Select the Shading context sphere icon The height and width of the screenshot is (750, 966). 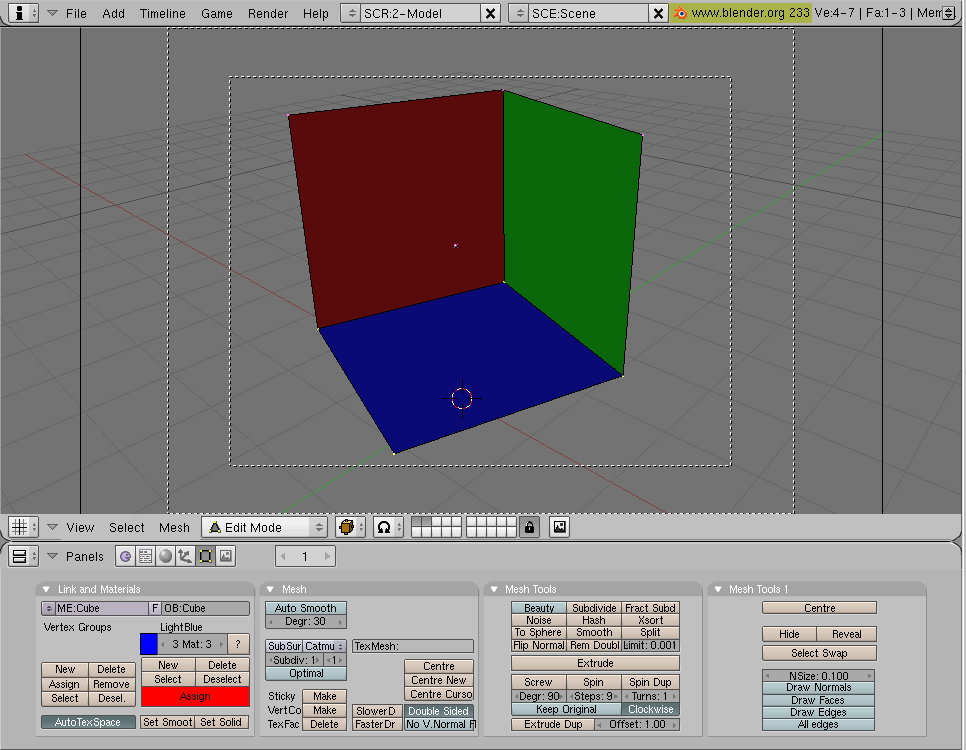coord(165,556)
